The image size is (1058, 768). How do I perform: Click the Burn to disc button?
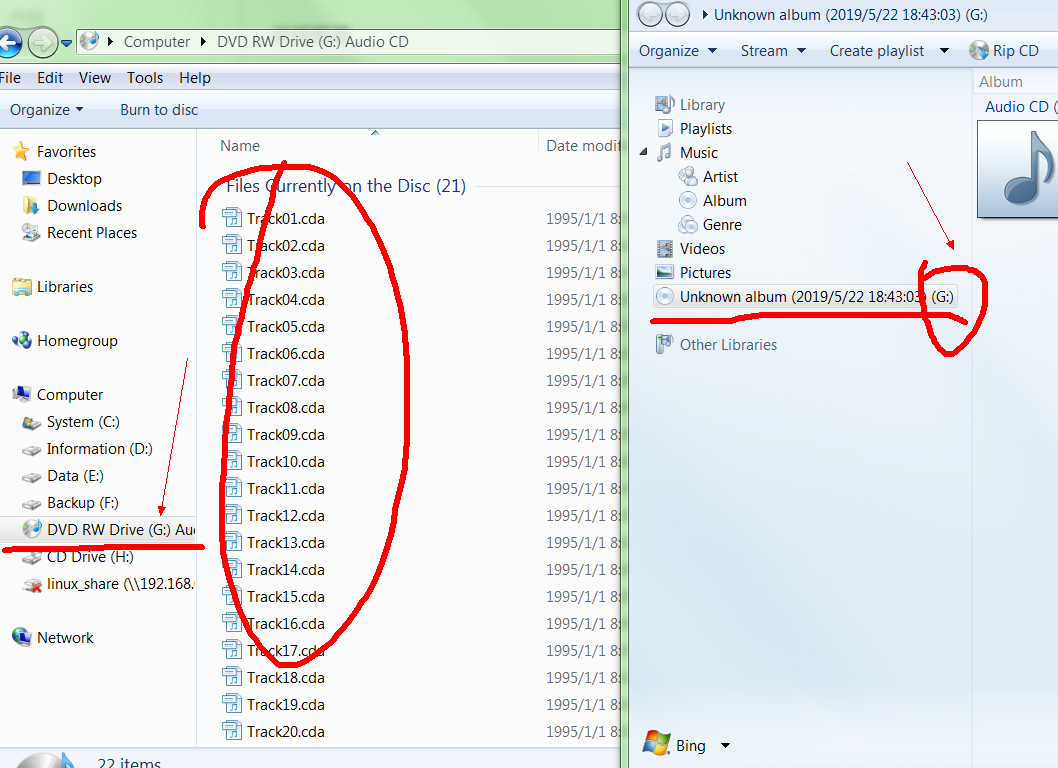coord(159,110)
